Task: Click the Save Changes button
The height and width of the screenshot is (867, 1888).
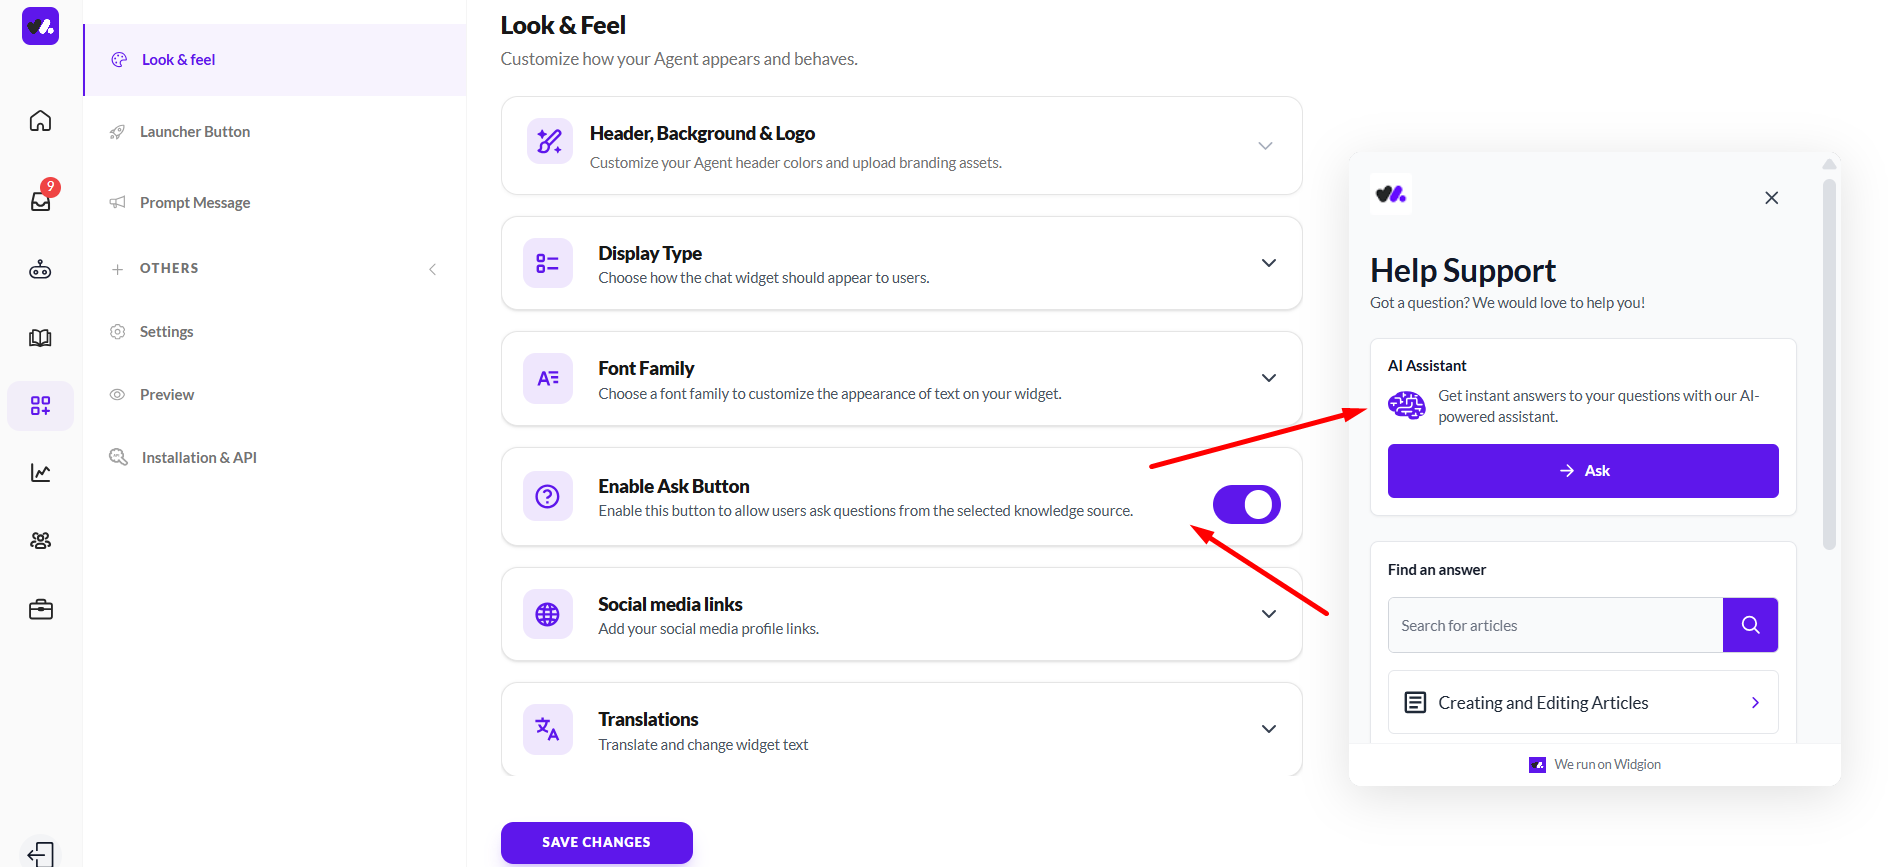Action: click(596, 842)
